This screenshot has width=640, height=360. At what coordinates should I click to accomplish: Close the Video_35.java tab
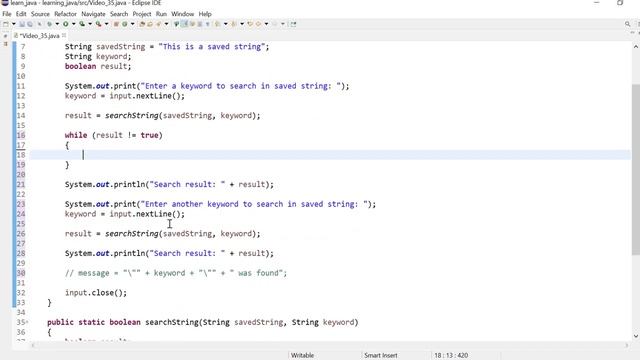click(x=64, y=36)
